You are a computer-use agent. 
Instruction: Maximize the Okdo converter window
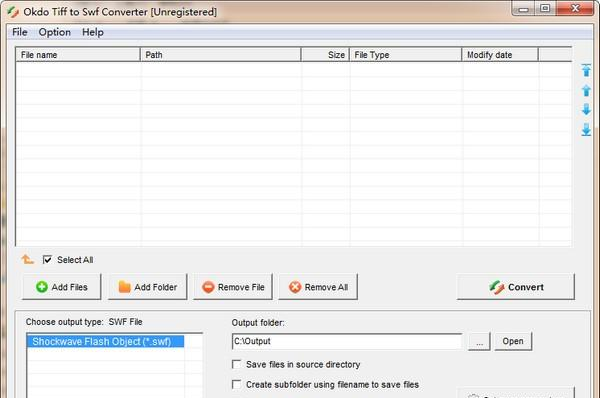(x=545, y=8)
